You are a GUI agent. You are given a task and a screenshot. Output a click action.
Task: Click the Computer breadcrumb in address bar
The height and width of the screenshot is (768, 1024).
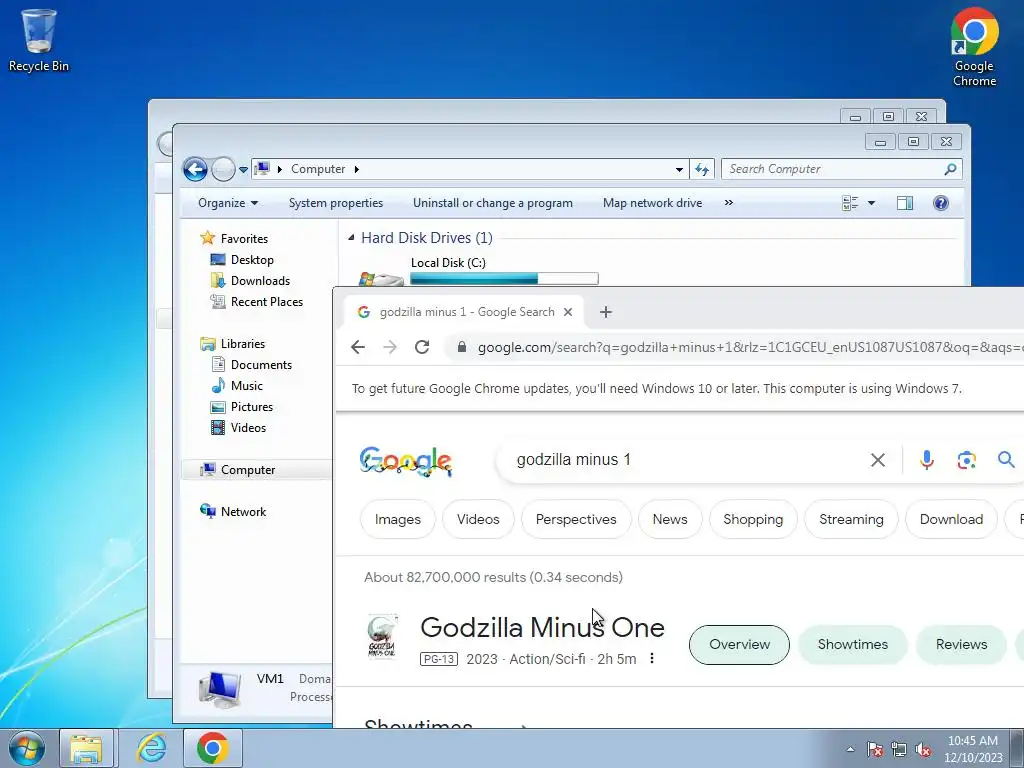point(317,169)
